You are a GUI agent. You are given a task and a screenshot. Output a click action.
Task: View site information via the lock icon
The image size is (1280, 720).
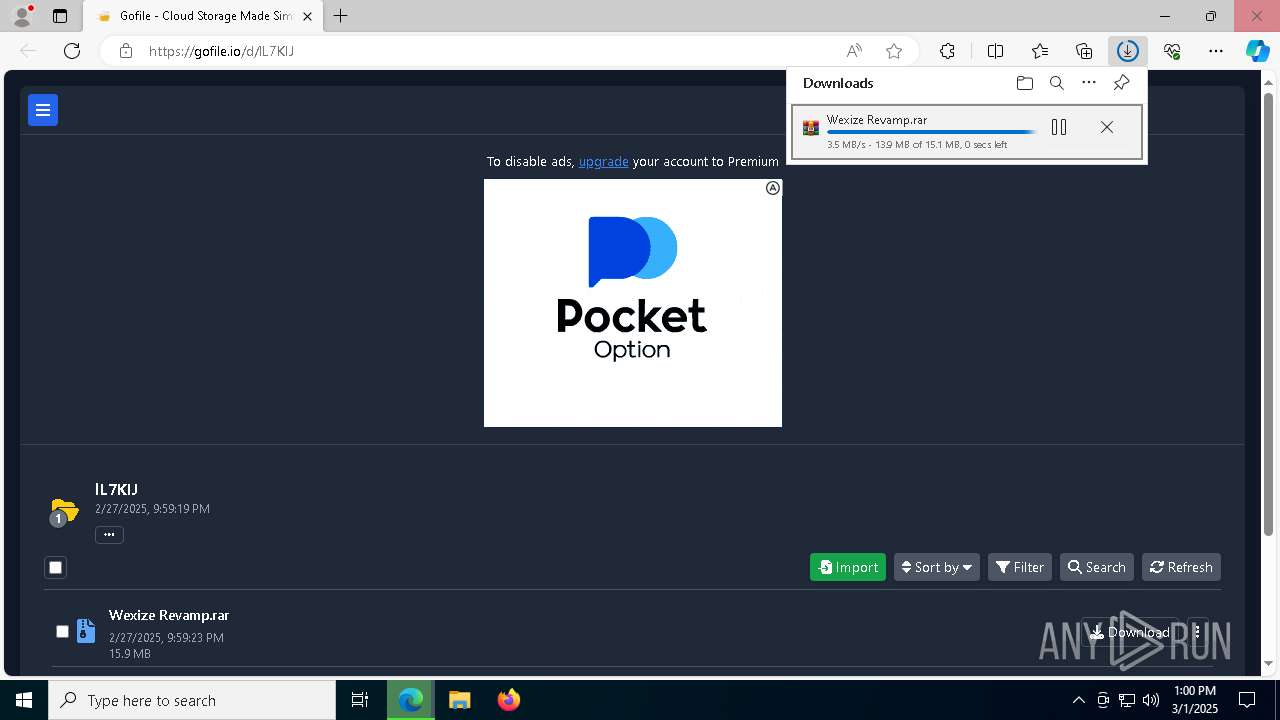point(126,51)
